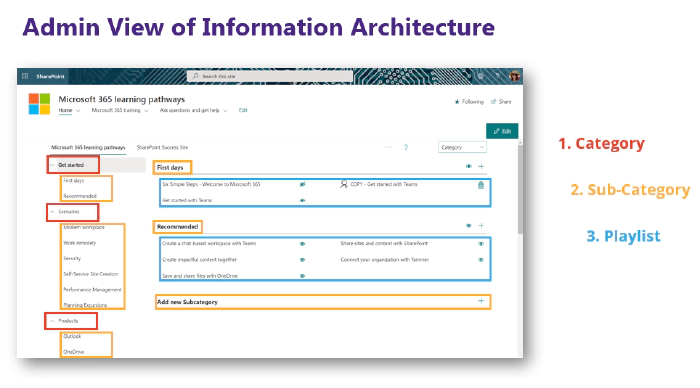Select Work remotely subcategory
Image resolution: width=700 pixels, height=388 pixels.
[79, 243]
